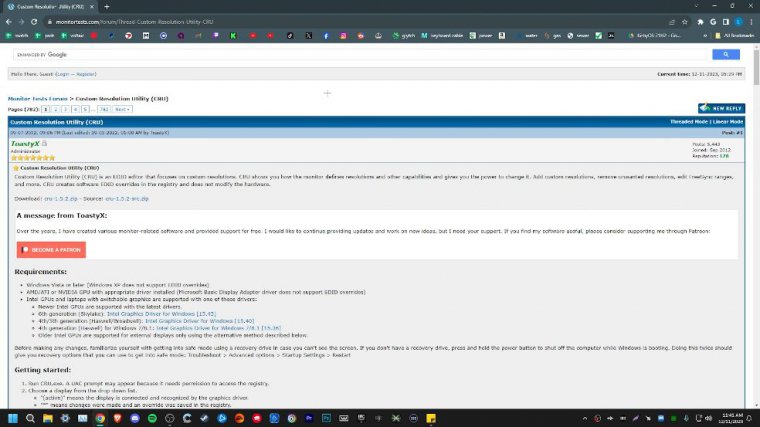
Task: Click the New Reply button
Action: (x=721, y=108)
